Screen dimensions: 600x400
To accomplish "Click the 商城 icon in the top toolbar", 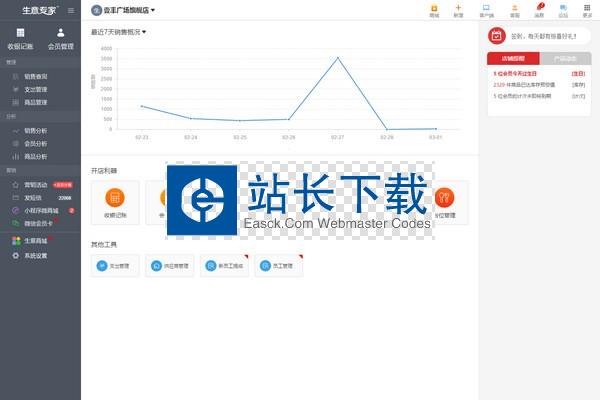I will tap(434, 11).
